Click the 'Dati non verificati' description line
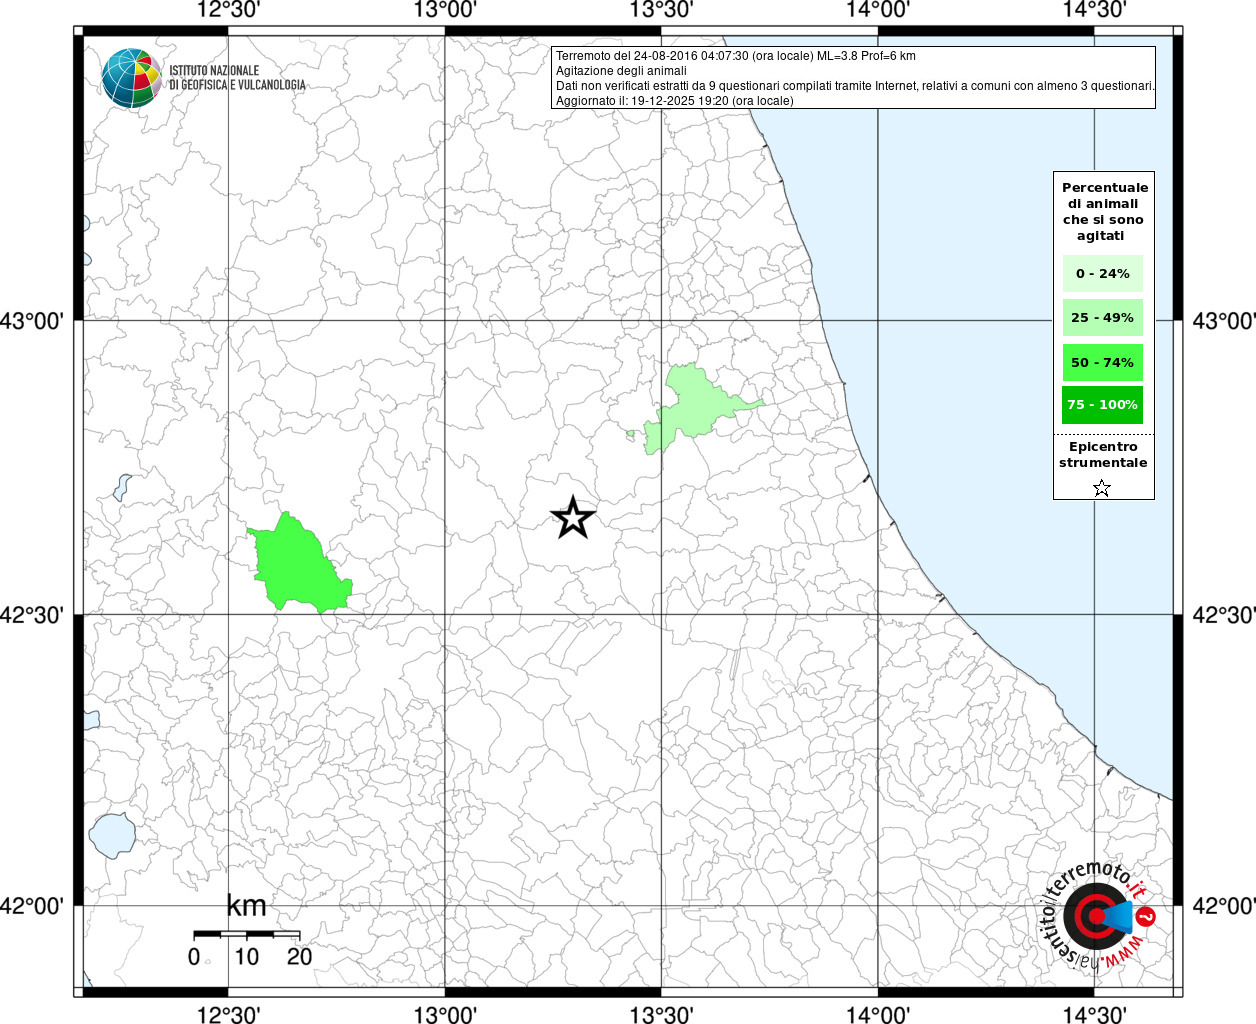 pyautogui.click(x=855, y=86)
